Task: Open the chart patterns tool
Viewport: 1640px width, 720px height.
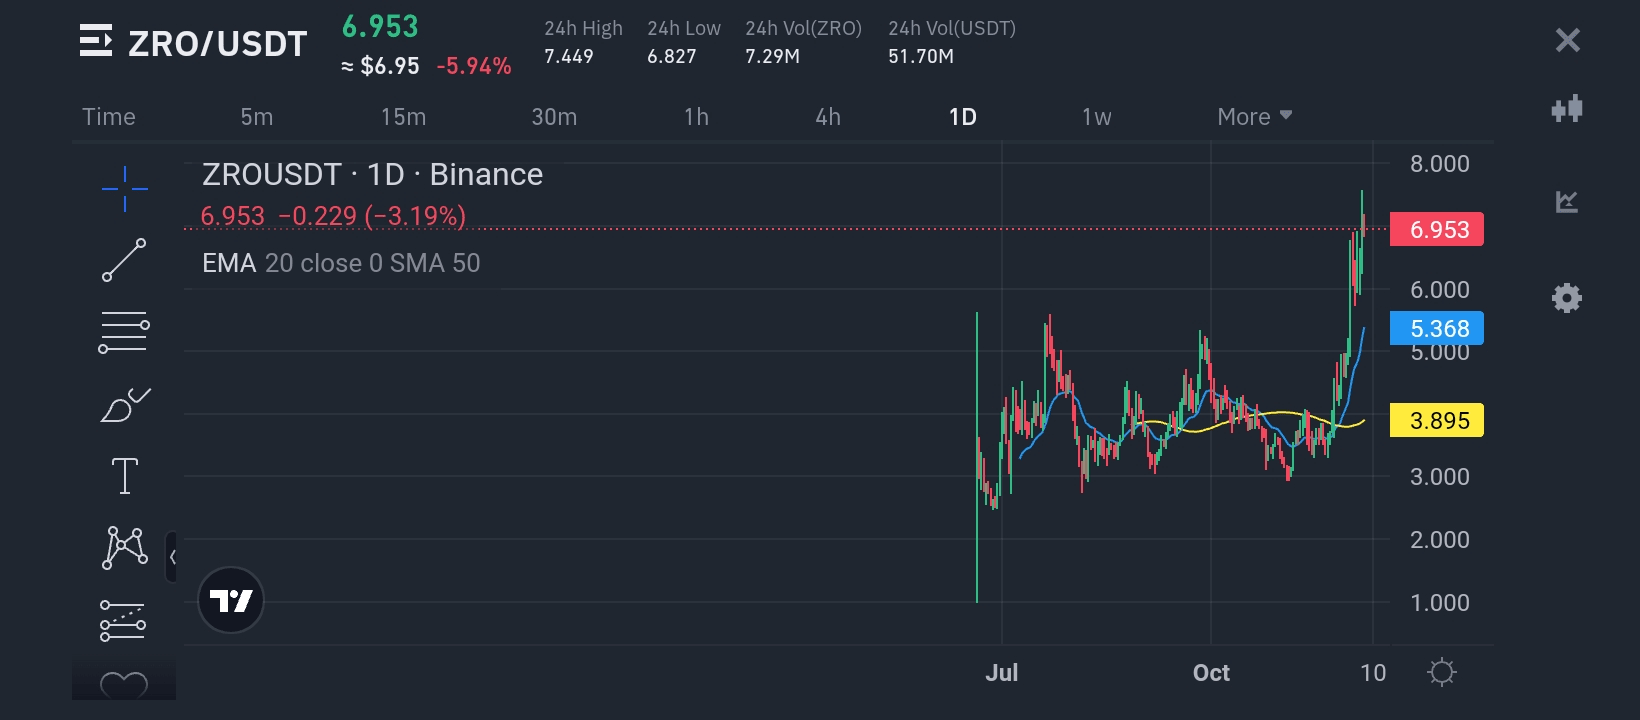Action: coord(124,548)
